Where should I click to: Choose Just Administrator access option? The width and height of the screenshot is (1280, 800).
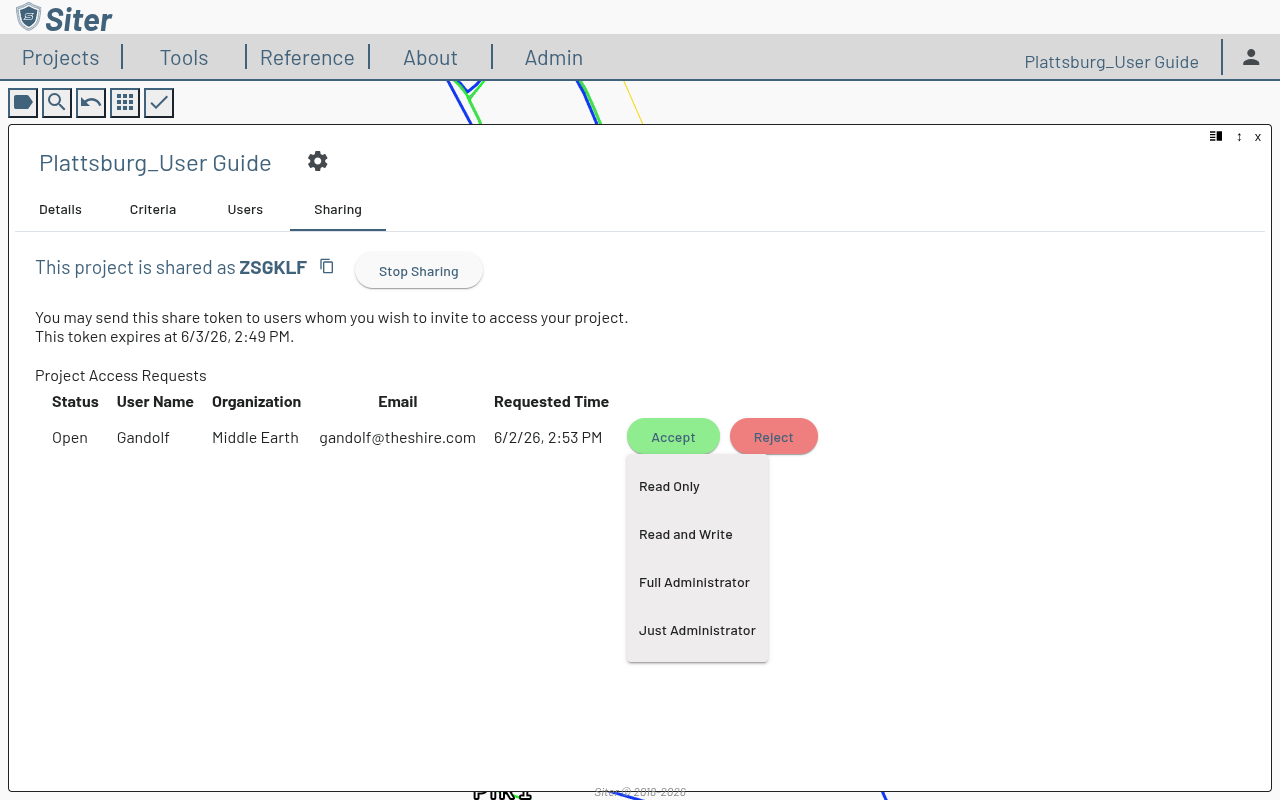698,630
